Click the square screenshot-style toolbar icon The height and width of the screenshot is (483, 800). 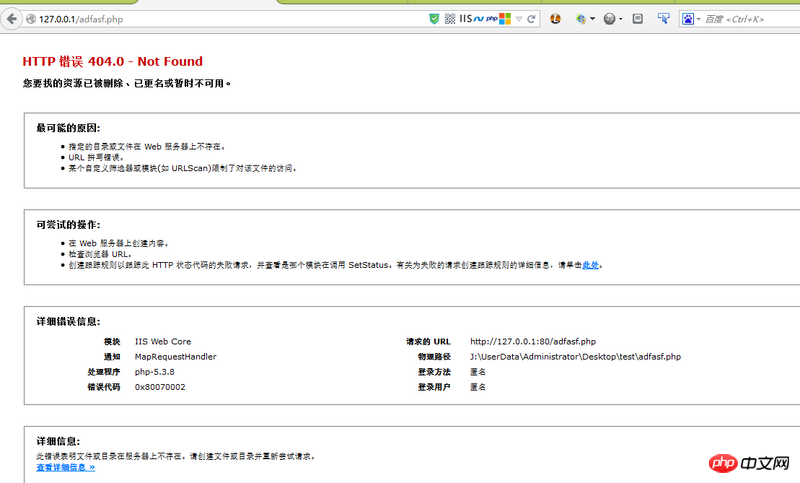(638, 19)
